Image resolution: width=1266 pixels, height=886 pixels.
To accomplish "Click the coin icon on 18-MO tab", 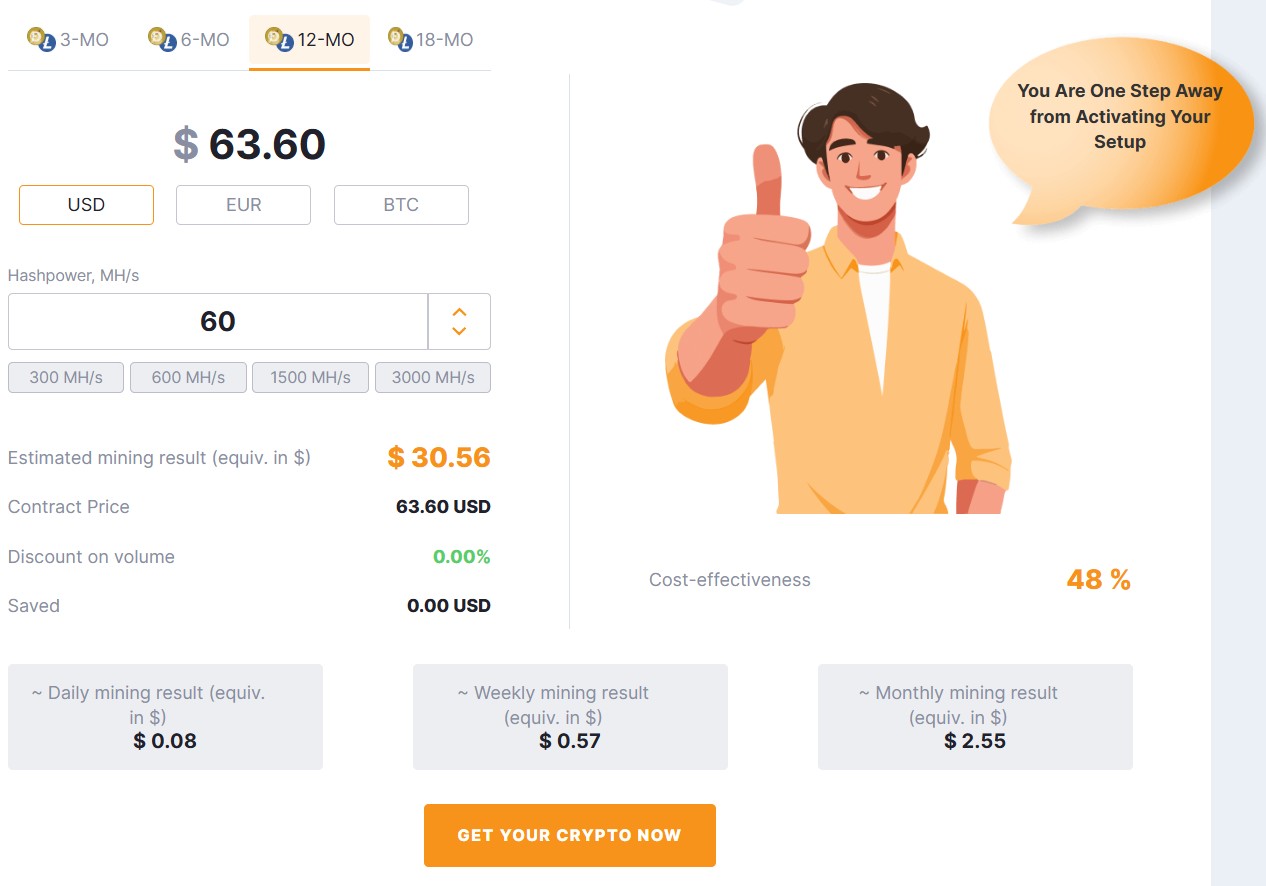I will [400, 40].
